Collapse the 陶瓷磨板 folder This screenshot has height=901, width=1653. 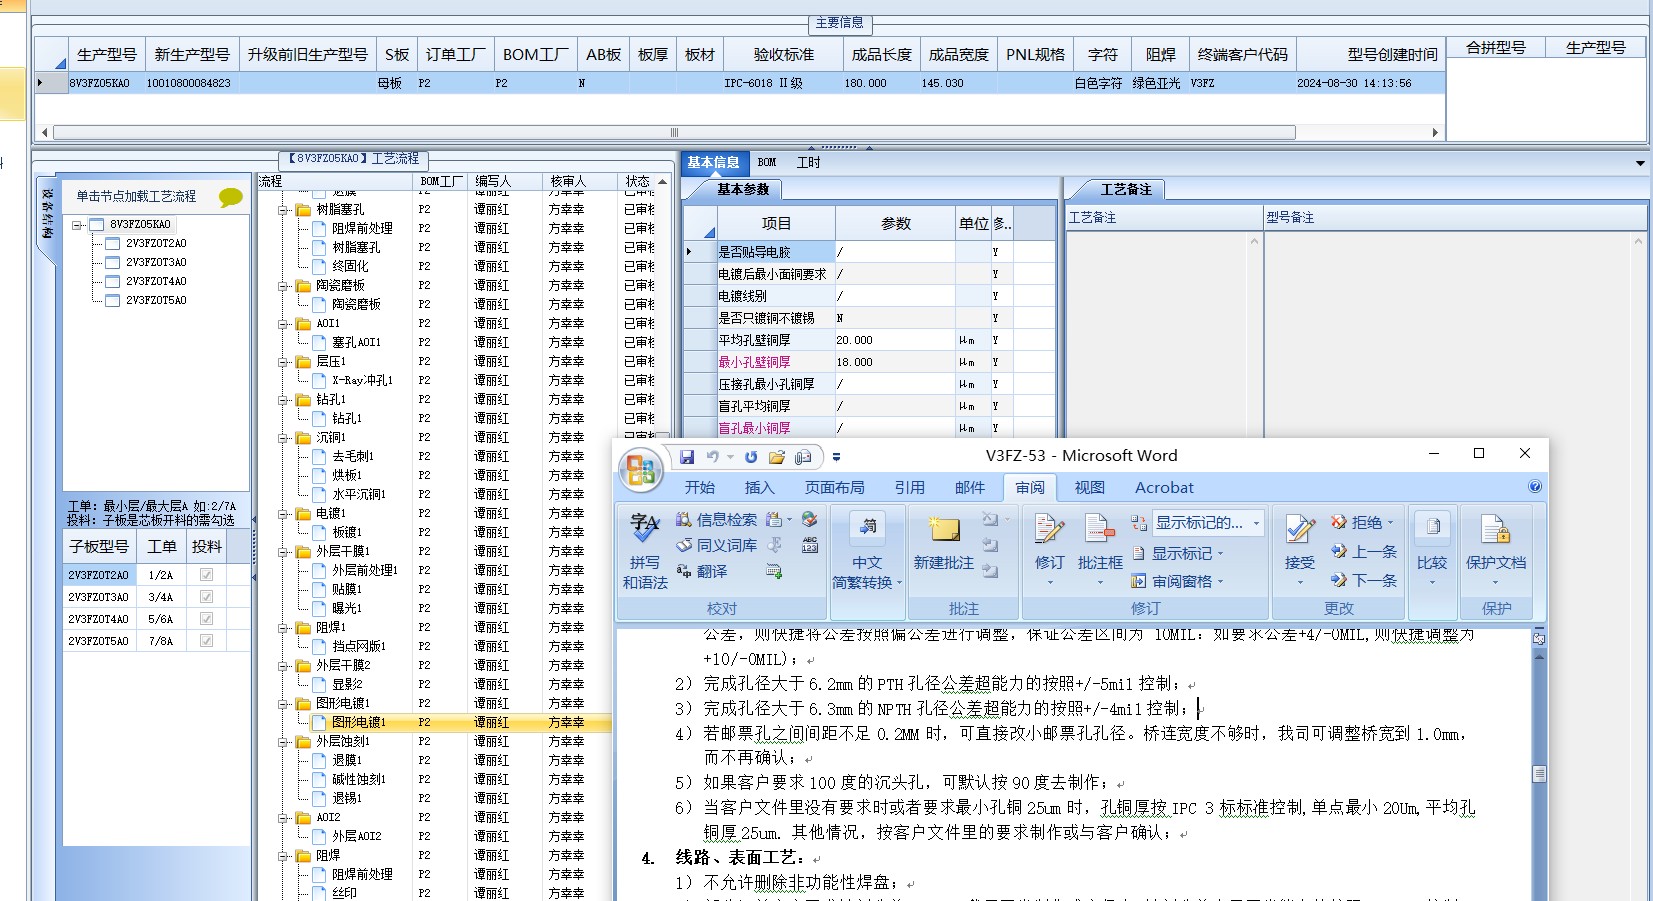(283, 286)
